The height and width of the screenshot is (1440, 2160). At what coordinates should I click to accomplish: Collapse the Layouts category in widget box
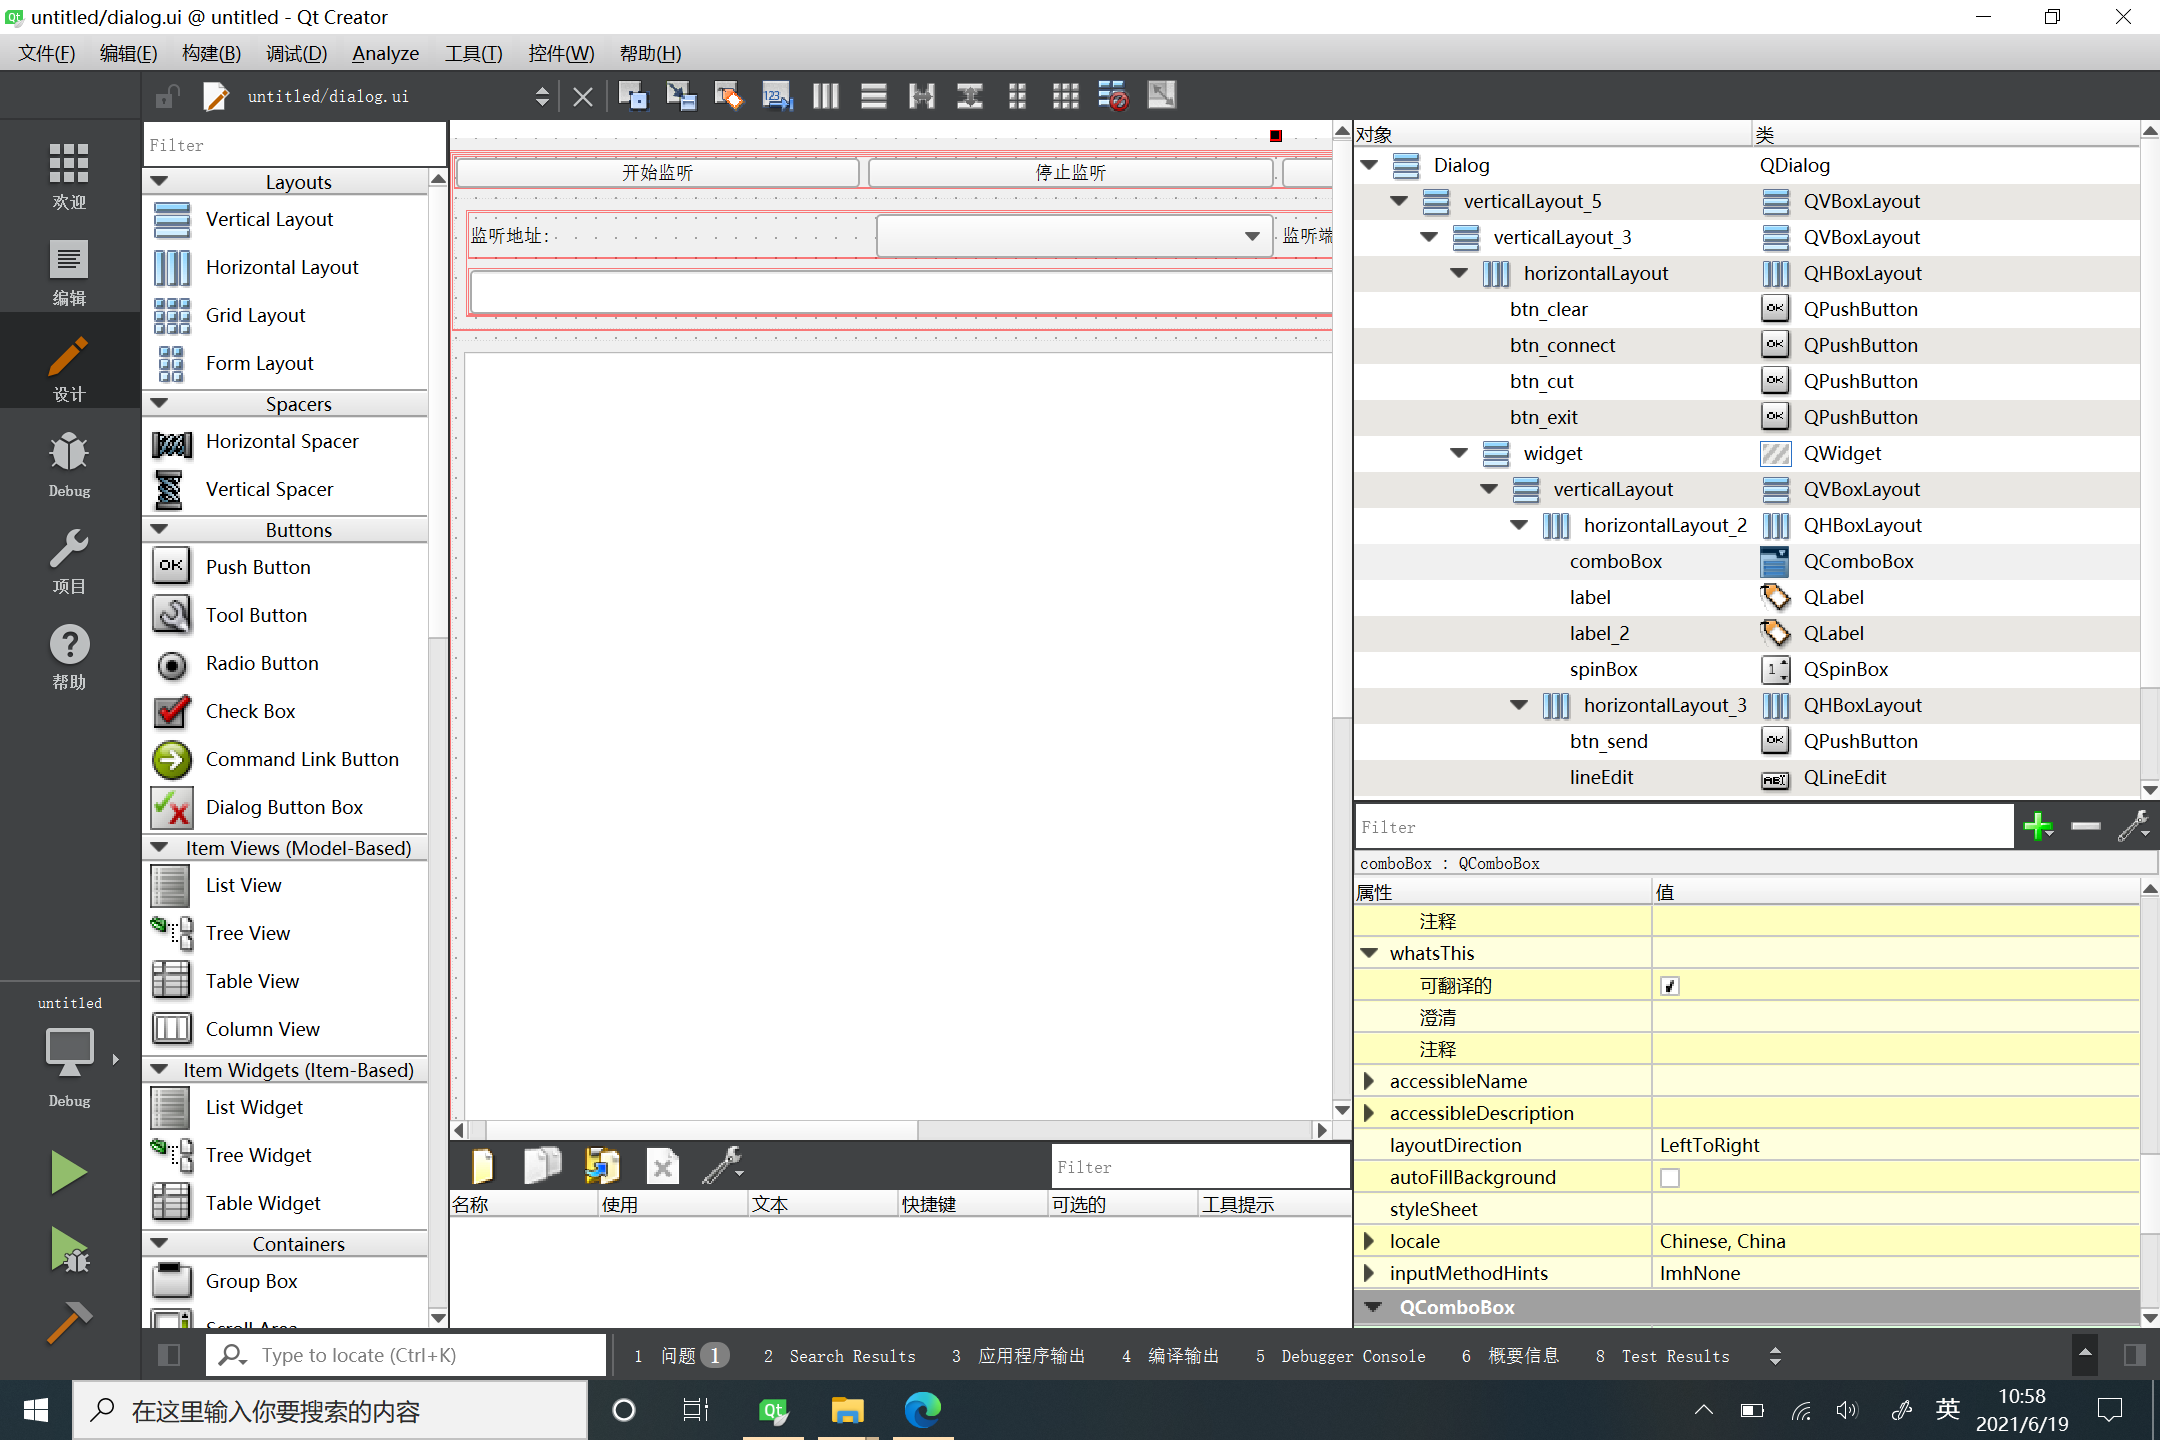click(159, 182)
